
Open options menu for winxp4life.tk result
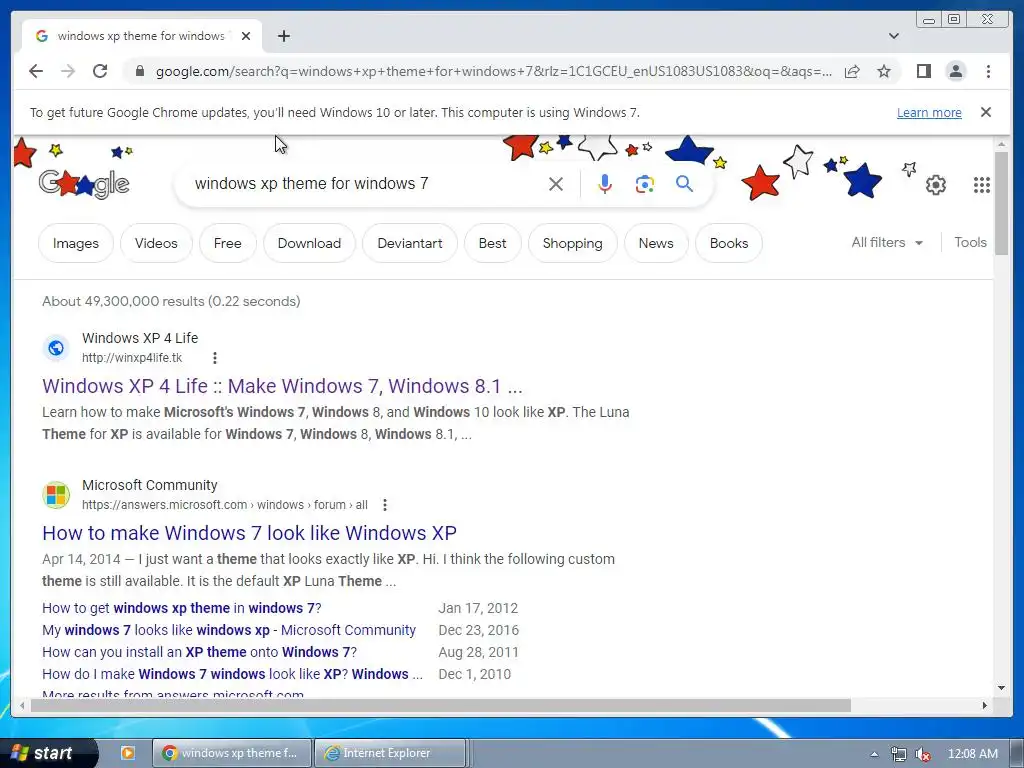(215, 358)
